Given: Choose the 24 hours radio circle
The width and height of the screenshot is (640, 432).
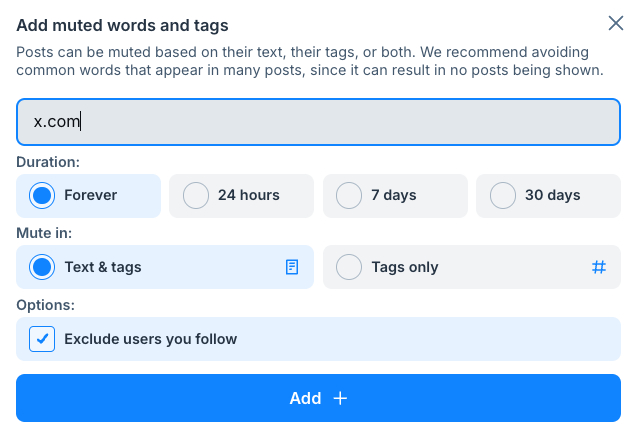Looking at the screenshot, I should tap(196, 195).
